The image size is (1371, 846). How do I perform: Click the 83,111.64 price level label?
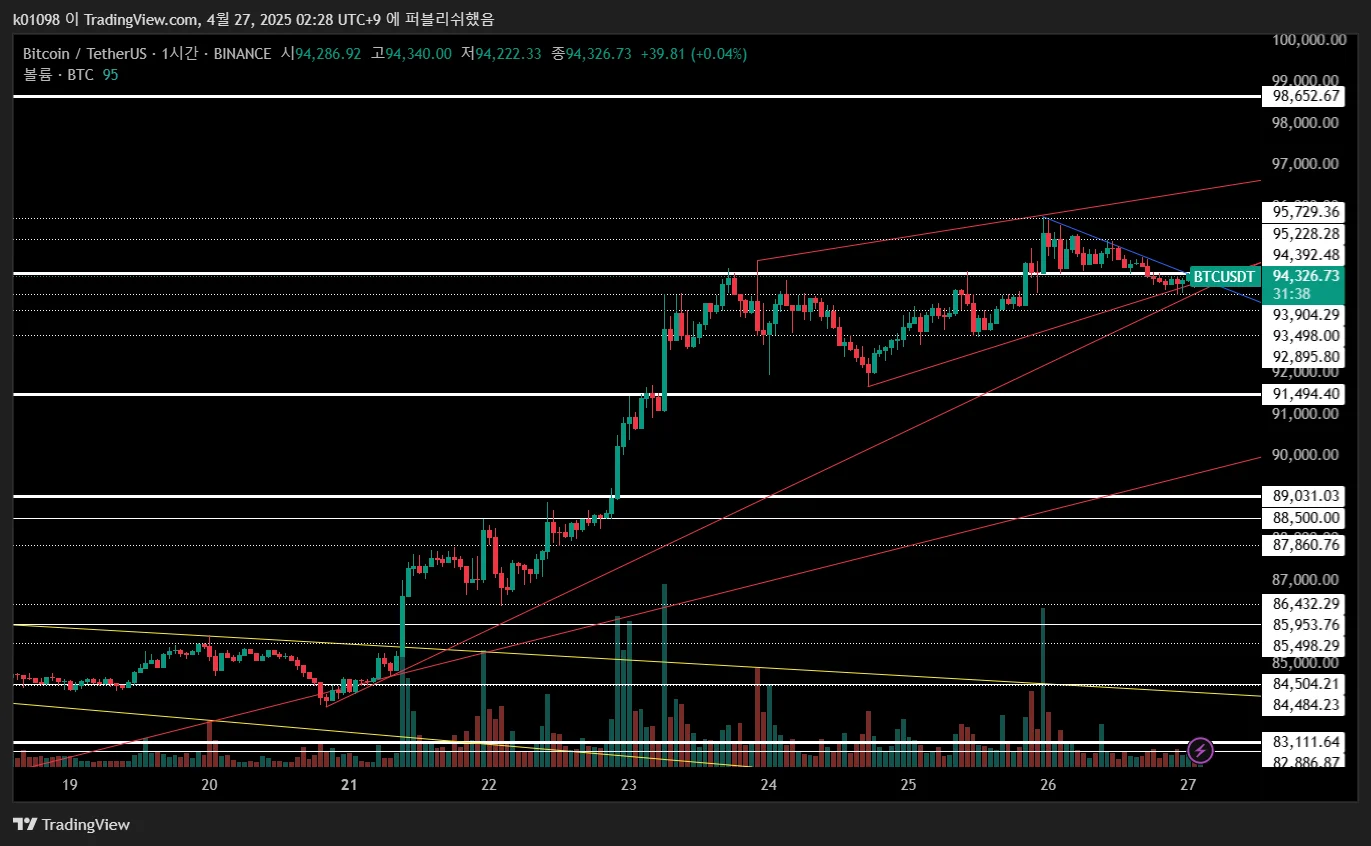1305,742
